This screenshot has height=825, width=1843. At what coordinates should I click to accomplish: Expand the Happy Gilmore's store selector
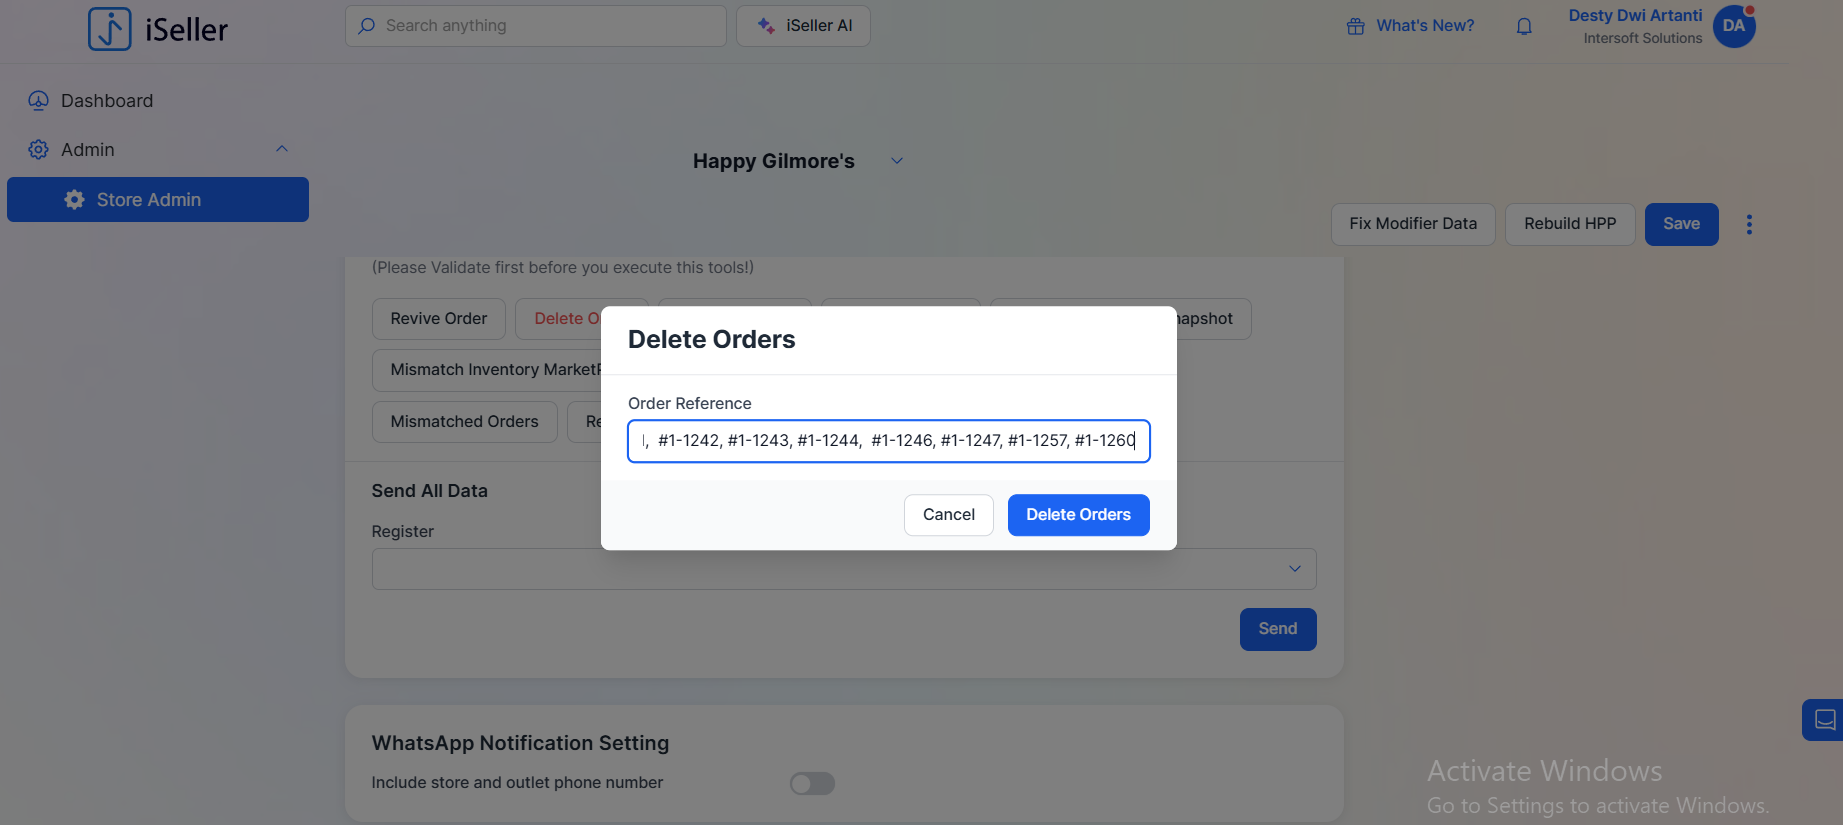pos(897,161)
